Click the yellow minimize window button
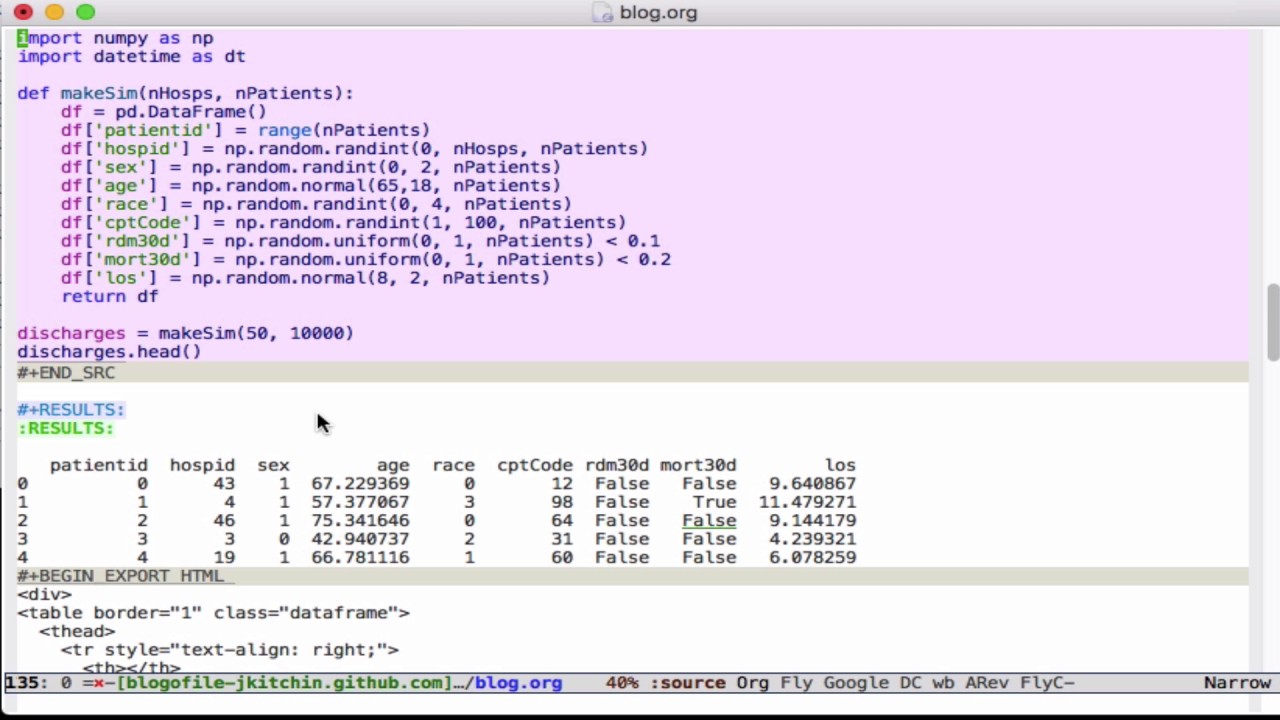The height and width of the screenshot is (720, 1280). tap(54, 12)
